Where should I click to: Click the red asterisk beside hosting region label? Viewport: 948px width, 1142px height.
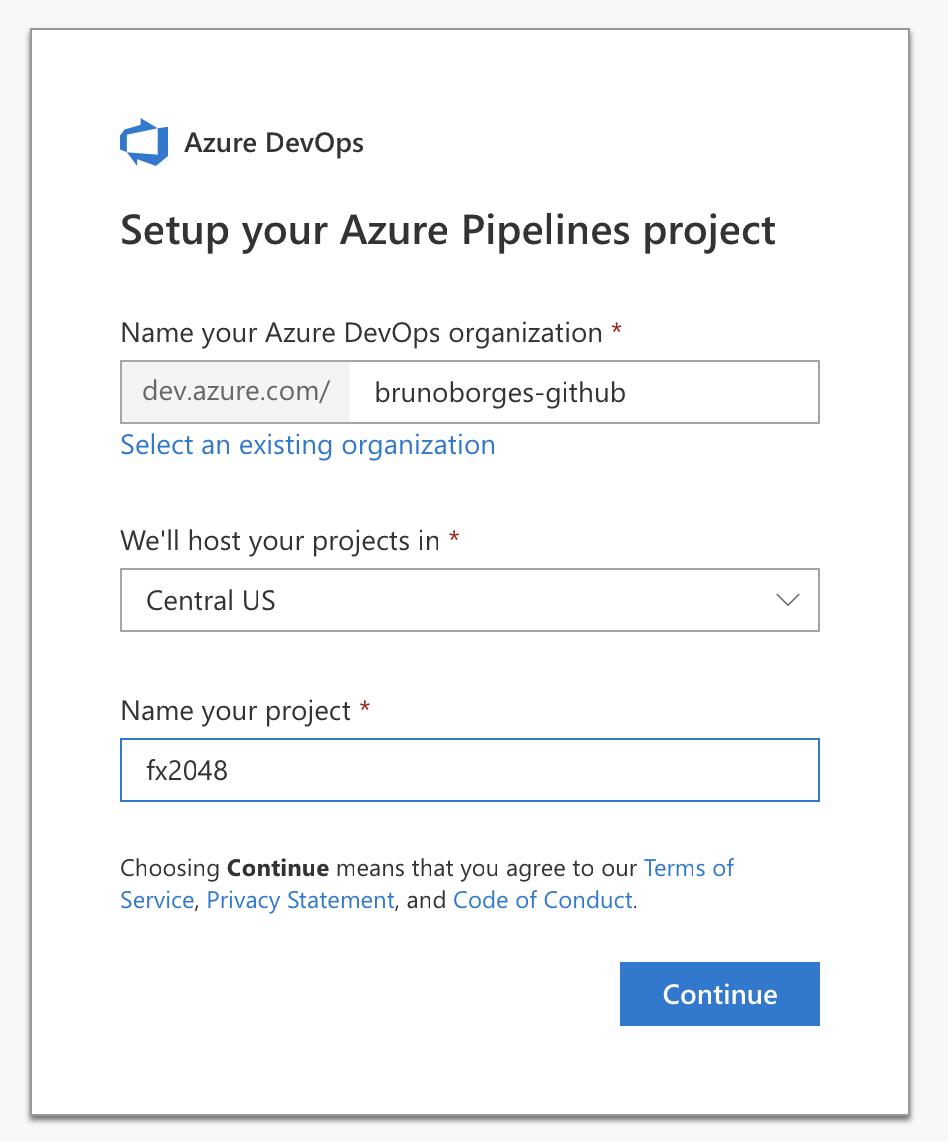454,538
